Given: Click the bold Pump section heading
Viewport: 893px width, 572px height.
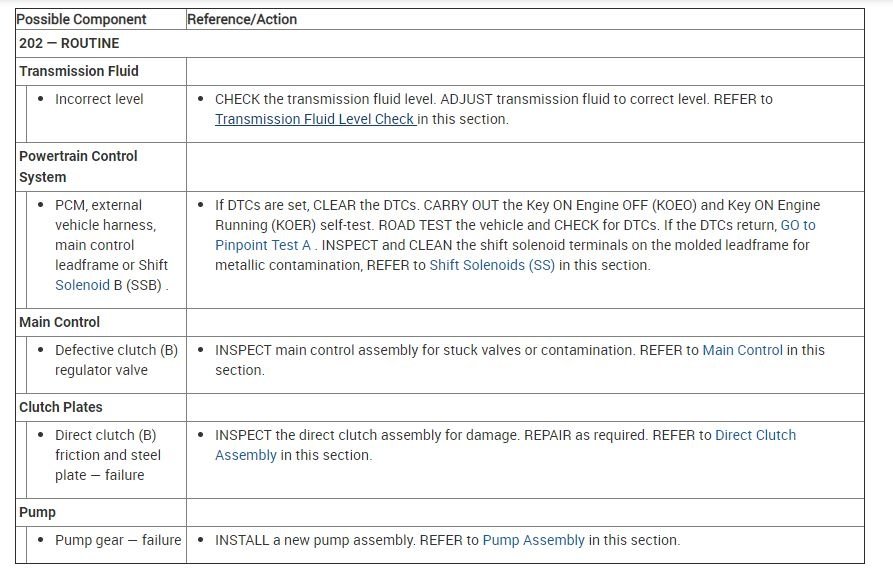Looking at the screenshot, I should [36, 512].
